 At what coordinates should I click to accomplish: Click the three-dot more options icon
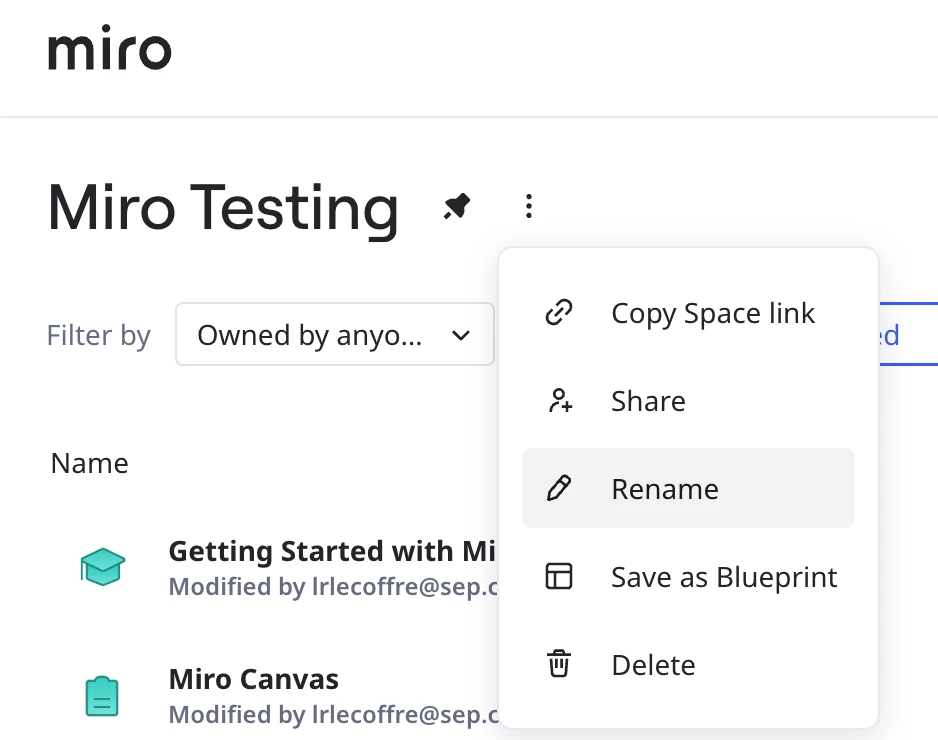pyautogui.click(x=529, y=207)
